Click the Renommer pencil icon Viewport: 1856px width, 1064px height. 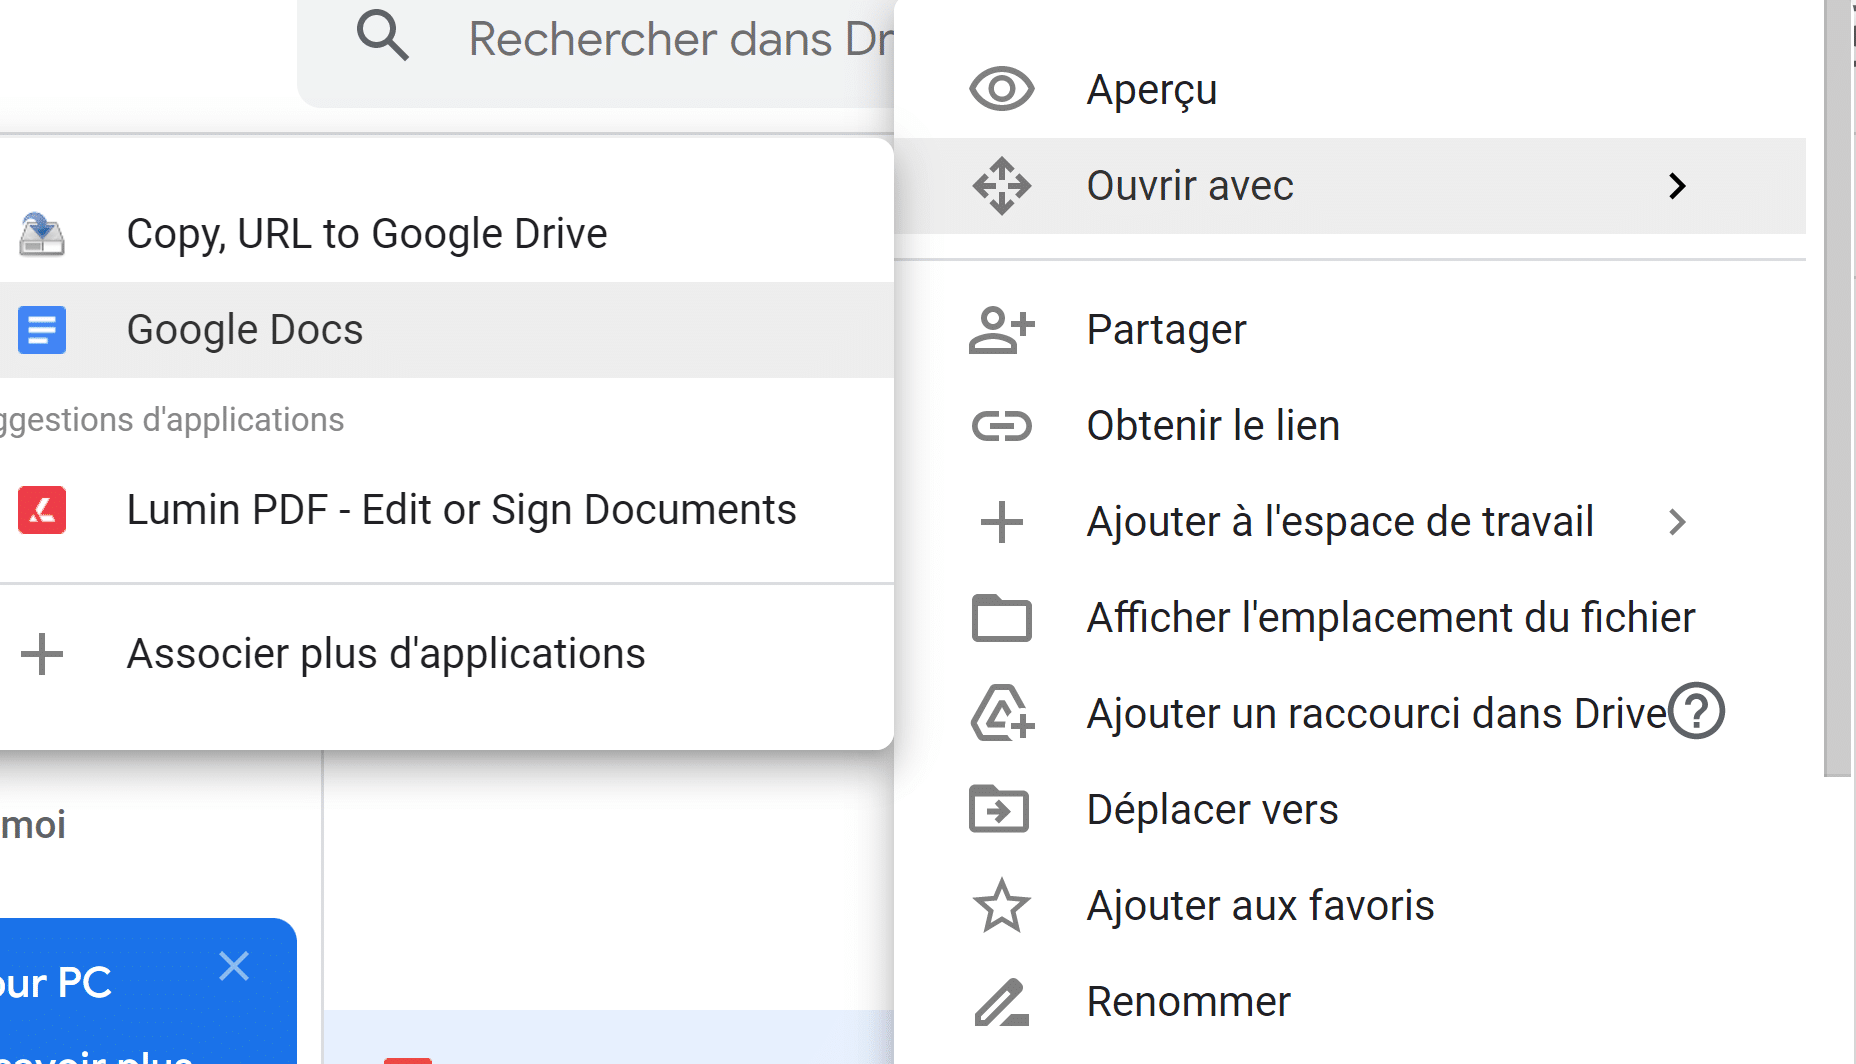(x=1001, y=1002)
